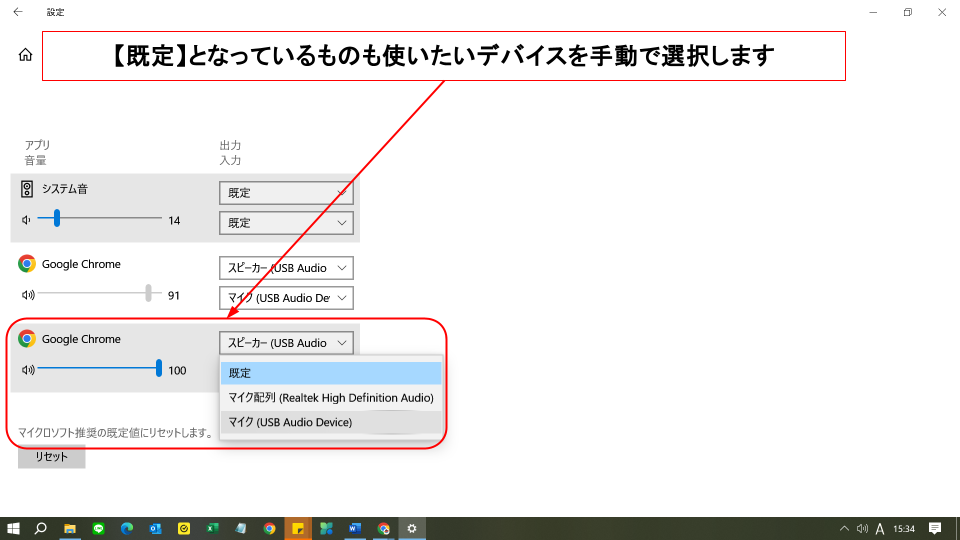
Task: Go to Settings home via house icon
Action: 25,55
